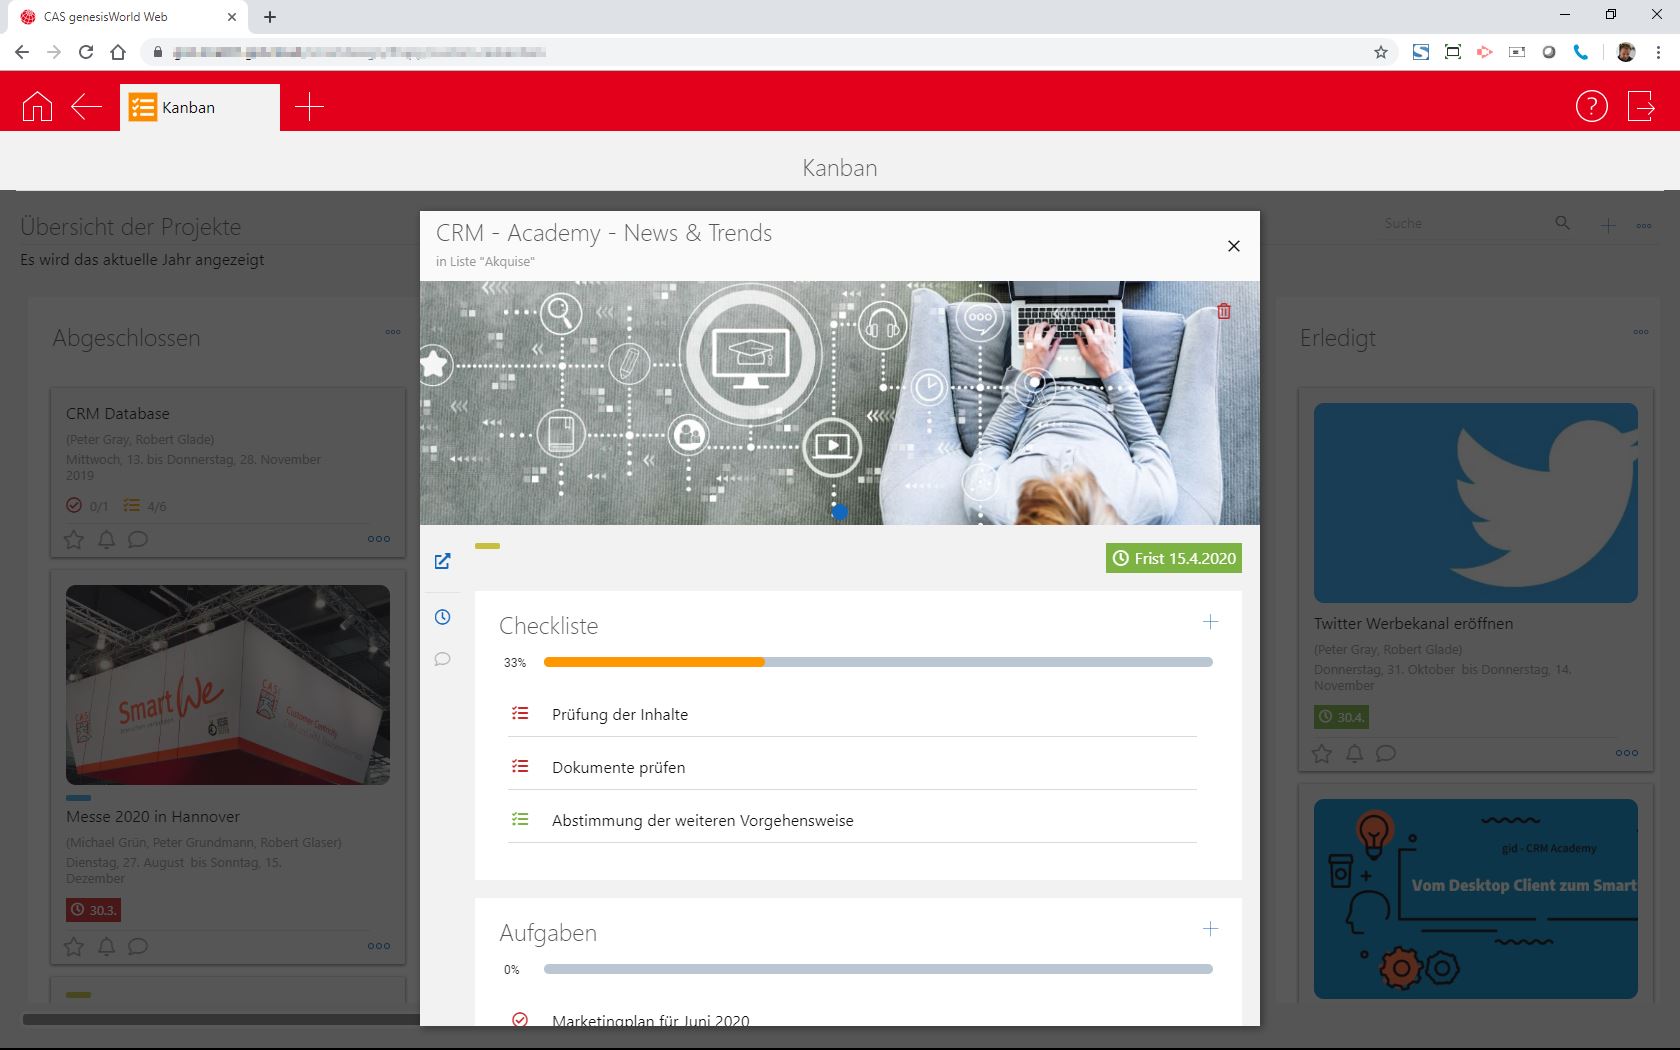
Task: Toggle notification bell on CRM Database card
Action: point(106,540)
